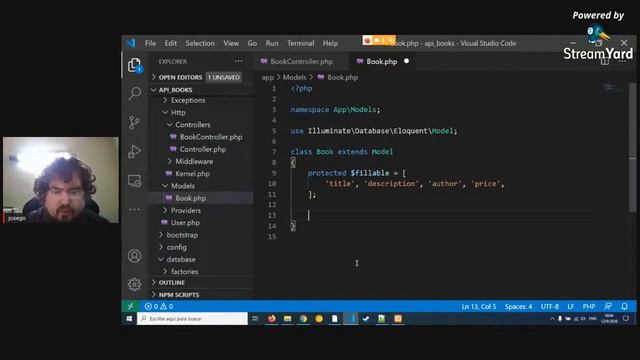Open Windows notification center icon
The height and width of the screenshot is (360, 640).
click(626, 319)
